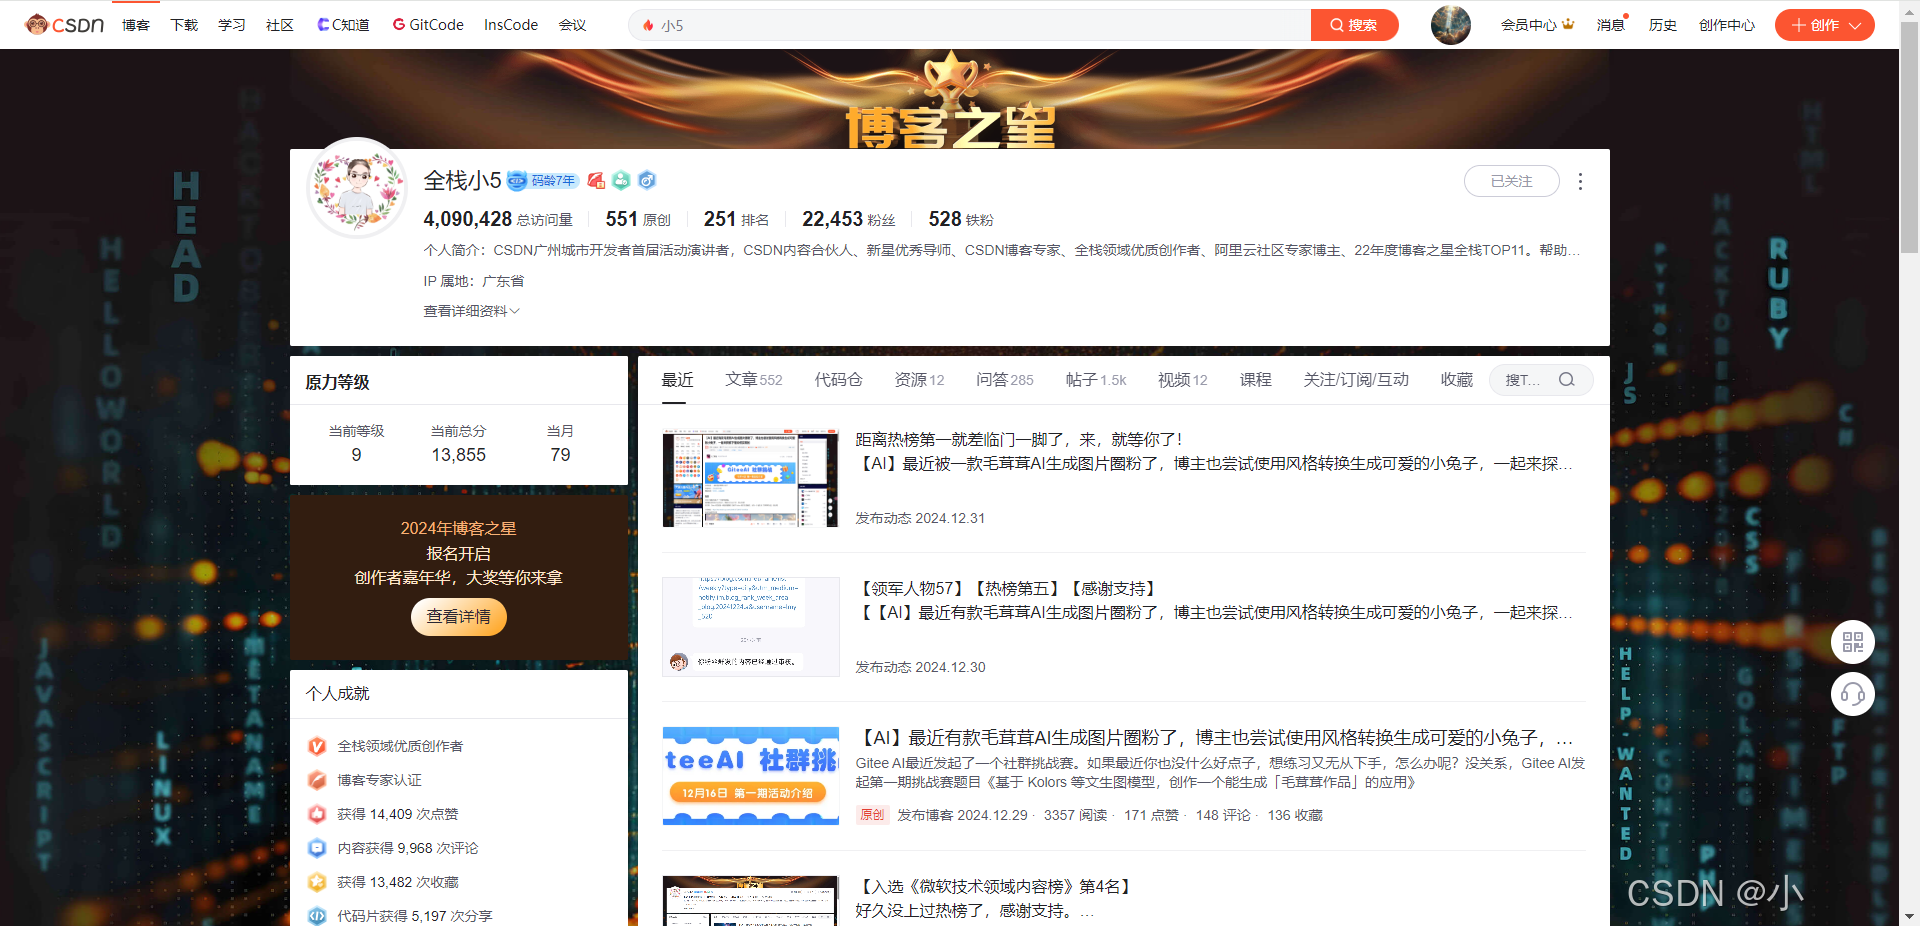Switch to the 代码仓 tab
This screenshot has width=1920, height=926.
coord(838,380)
